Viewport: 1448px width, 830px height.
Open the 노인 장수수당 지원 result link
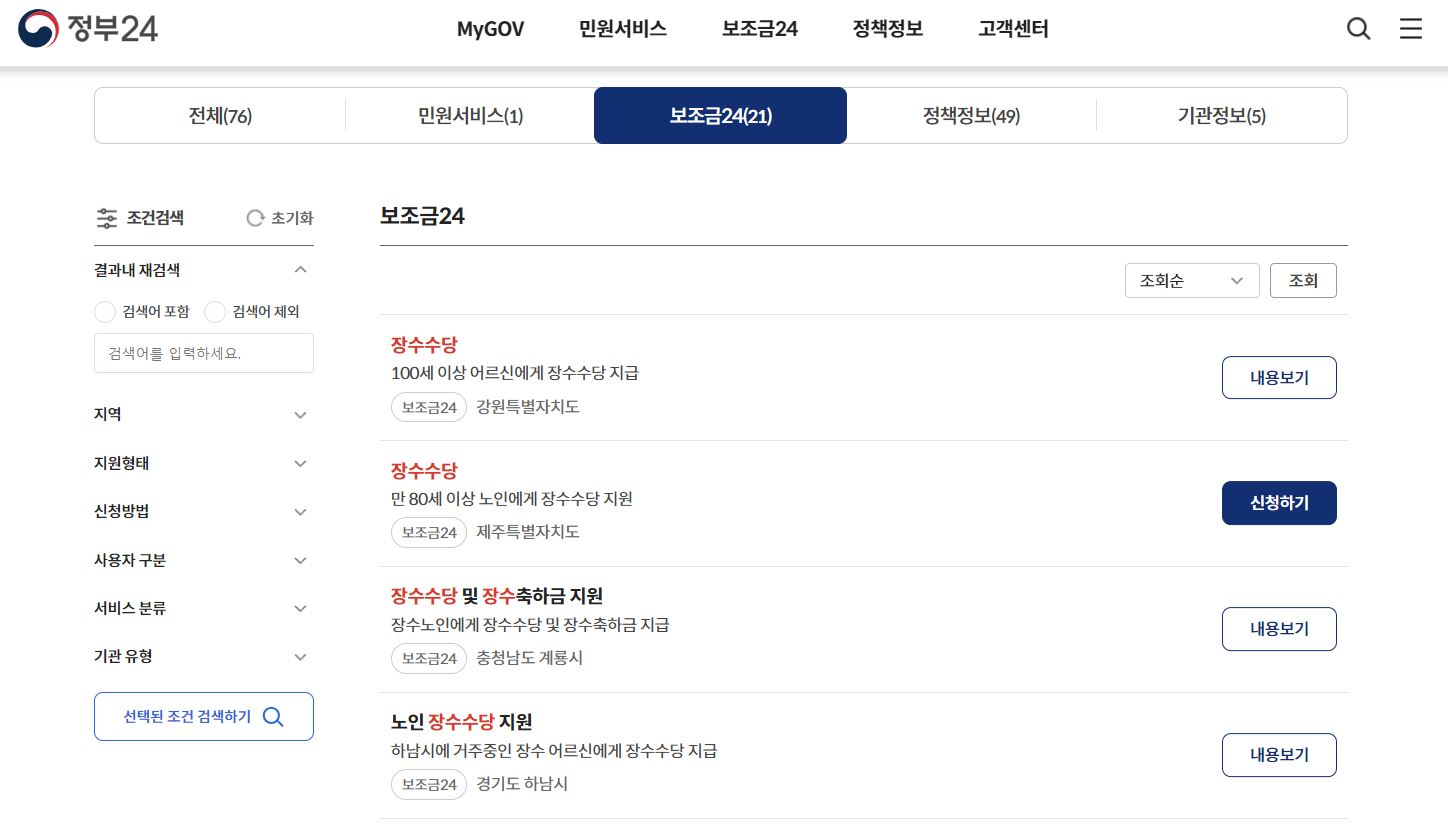(461, 722)
